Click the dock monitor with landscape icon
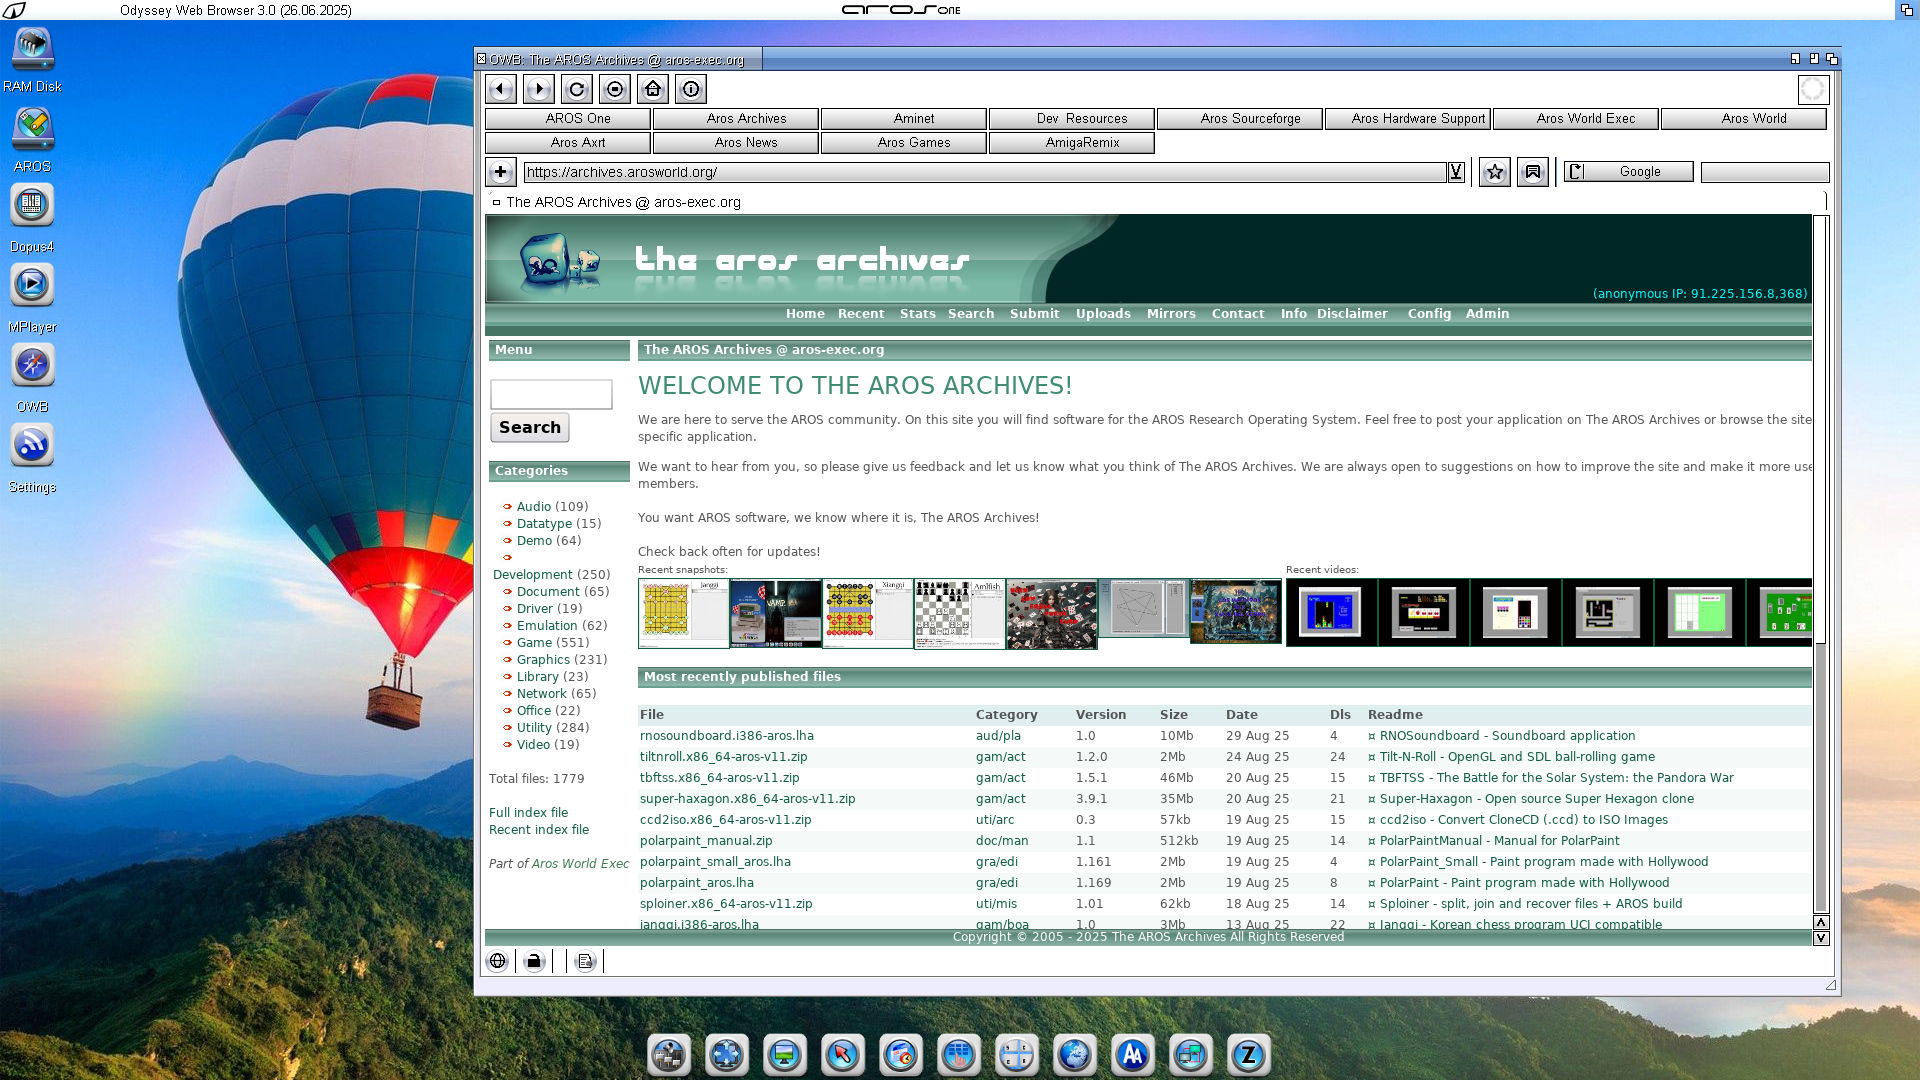 [785, 1055]
